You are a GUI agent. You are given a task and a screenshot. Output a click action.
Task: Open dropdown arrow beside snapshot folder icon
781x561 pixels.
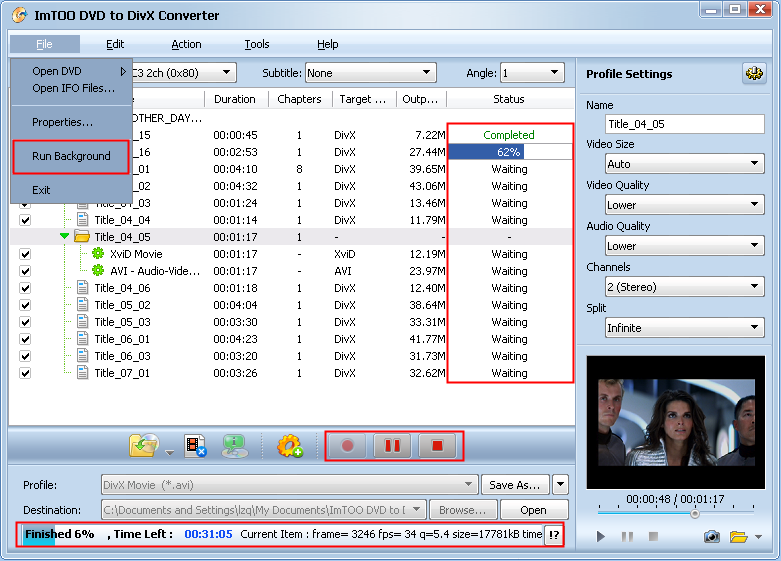click(x=759, y=537)
